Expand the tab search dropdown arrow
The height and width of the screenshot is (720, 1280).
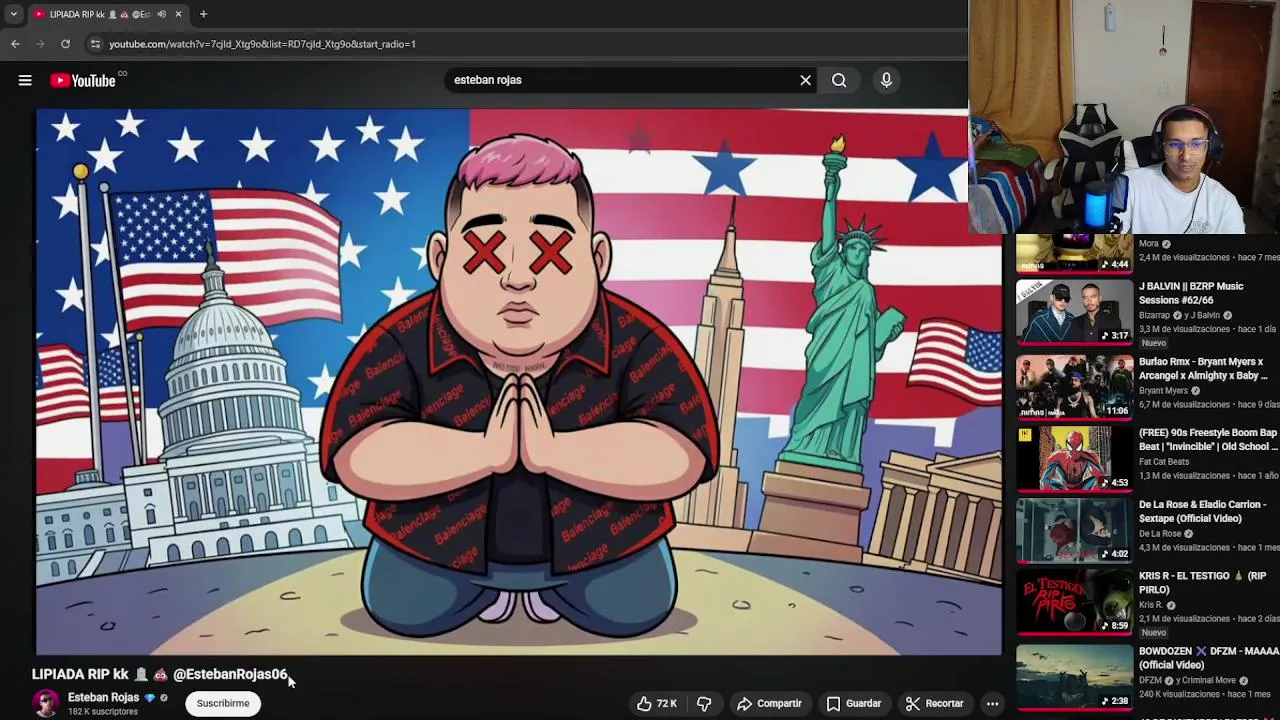(13, 14)
